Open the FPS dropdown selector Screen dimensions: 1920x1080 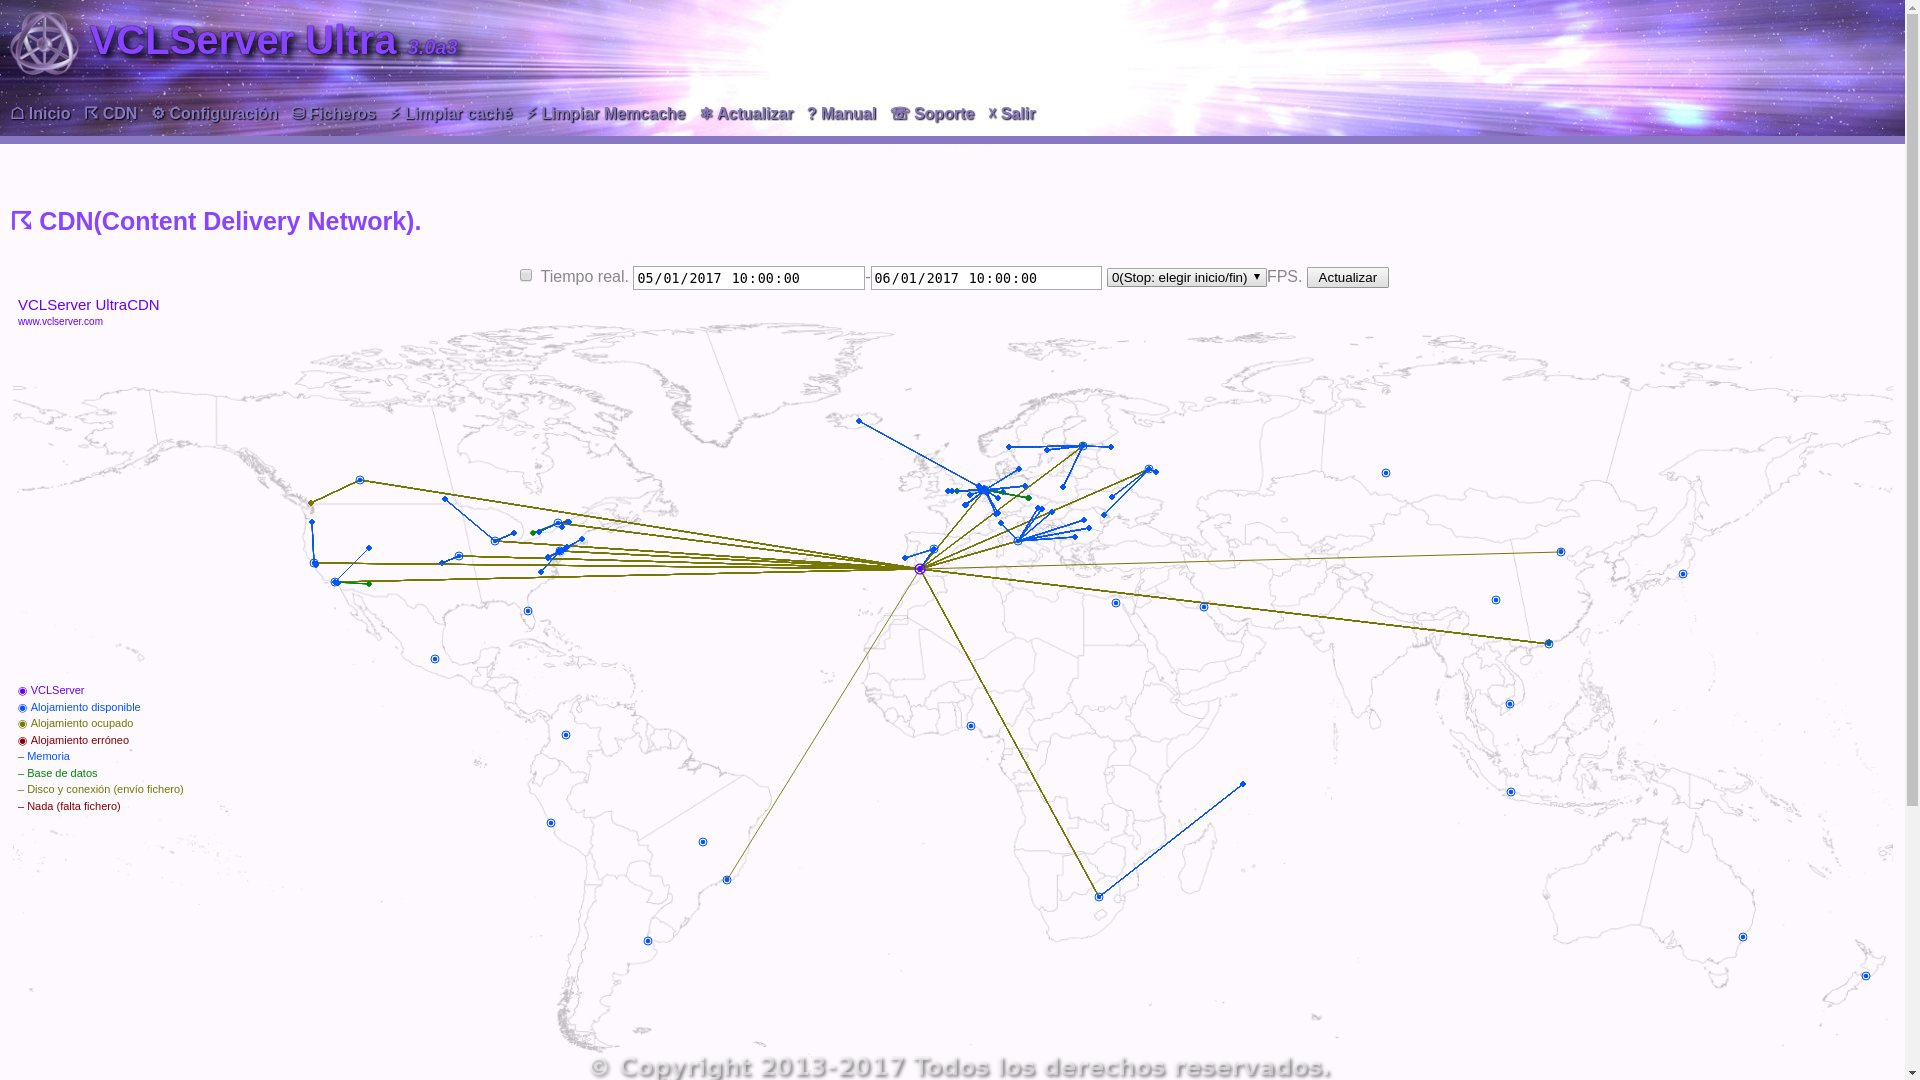tap(1187, 277)
